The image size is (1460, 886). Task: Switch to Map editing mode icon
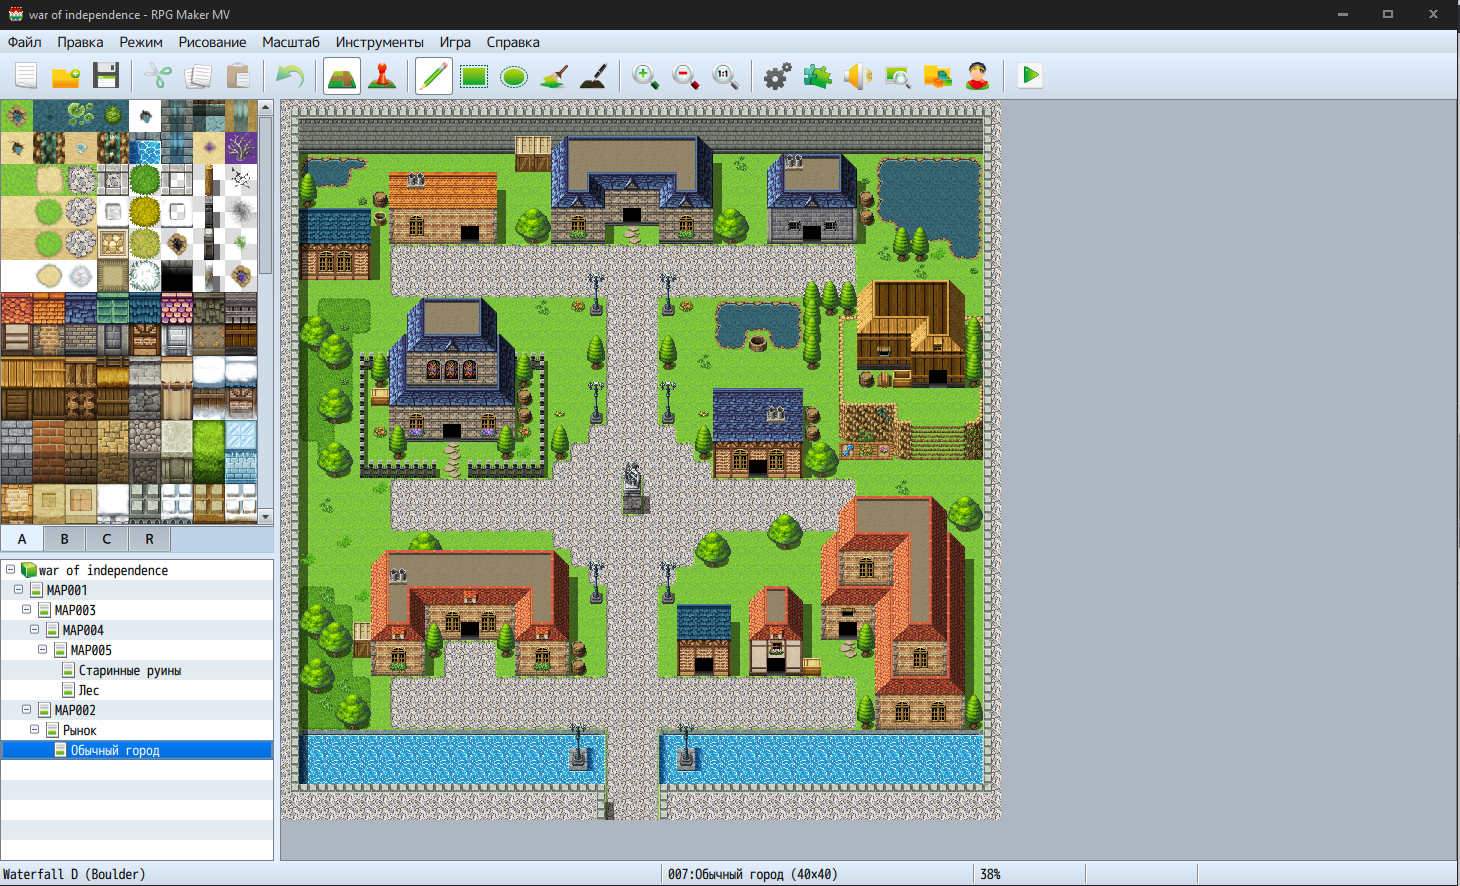pos(342,76)
